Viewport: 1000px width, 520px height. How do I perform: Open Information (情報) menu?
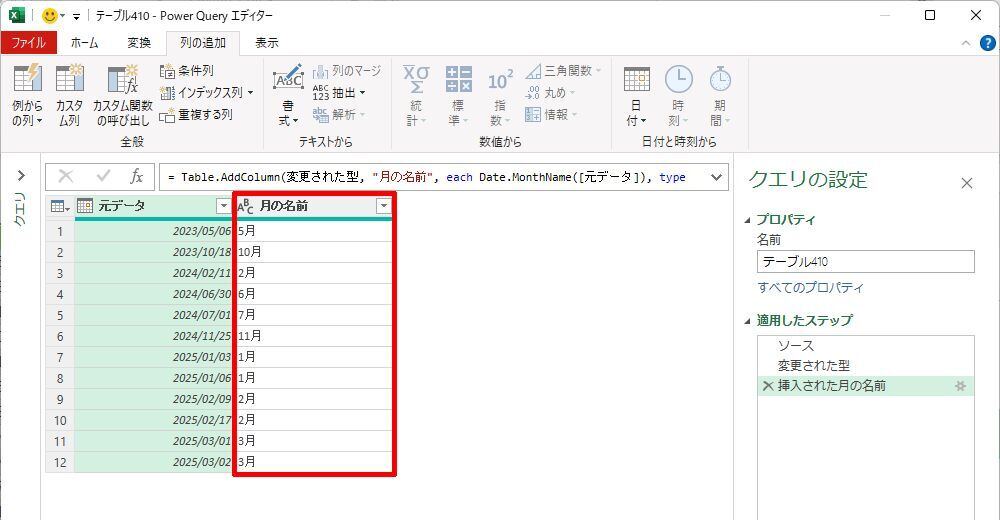point(551,115)
